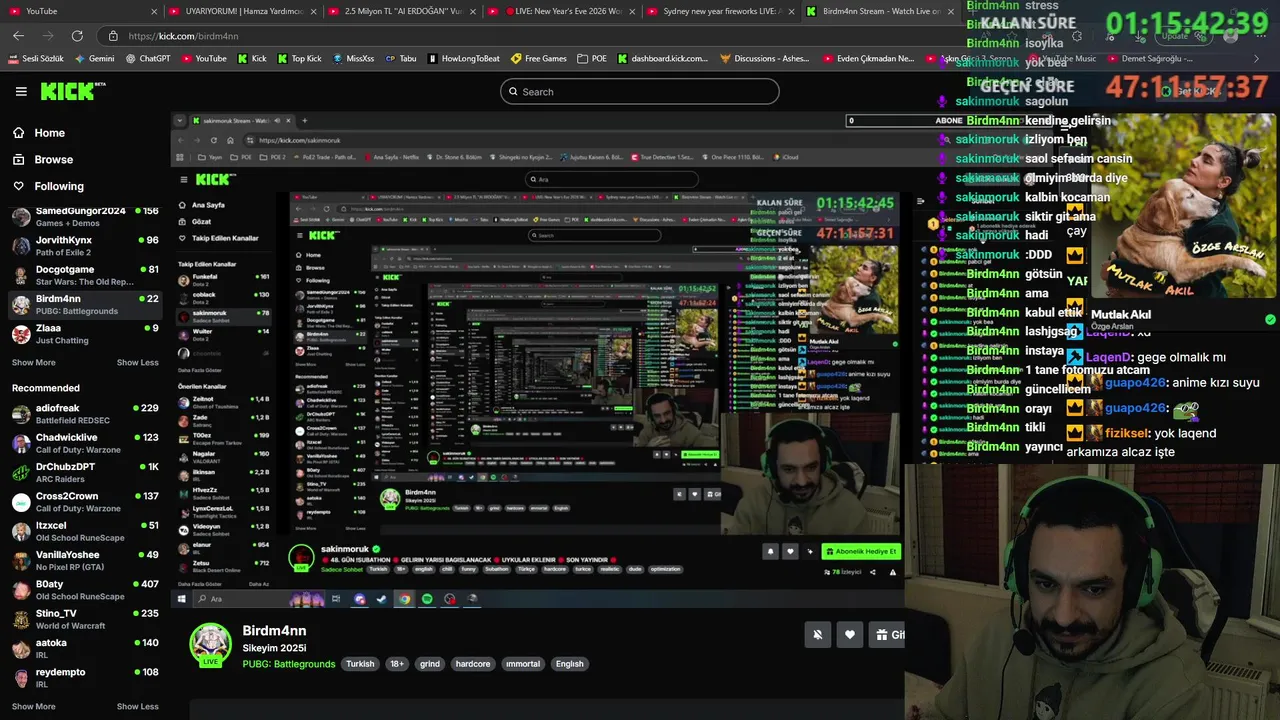Toggle bell on sakinmoruk's streamed page
Viewport: 1280px width, 720px height.
[x=770, y=551]
